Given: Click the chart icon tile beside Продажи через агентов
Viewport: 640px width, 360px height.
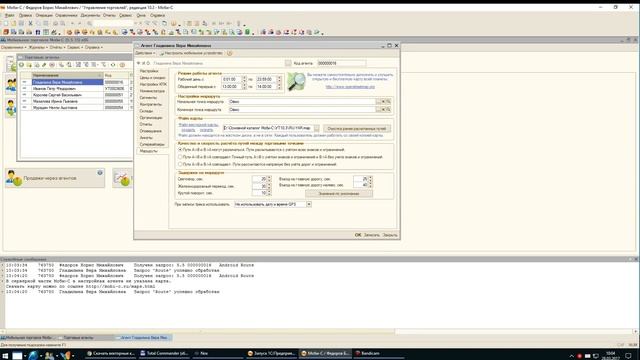Looking at the screenshot, I should click(x=122, y=178).
